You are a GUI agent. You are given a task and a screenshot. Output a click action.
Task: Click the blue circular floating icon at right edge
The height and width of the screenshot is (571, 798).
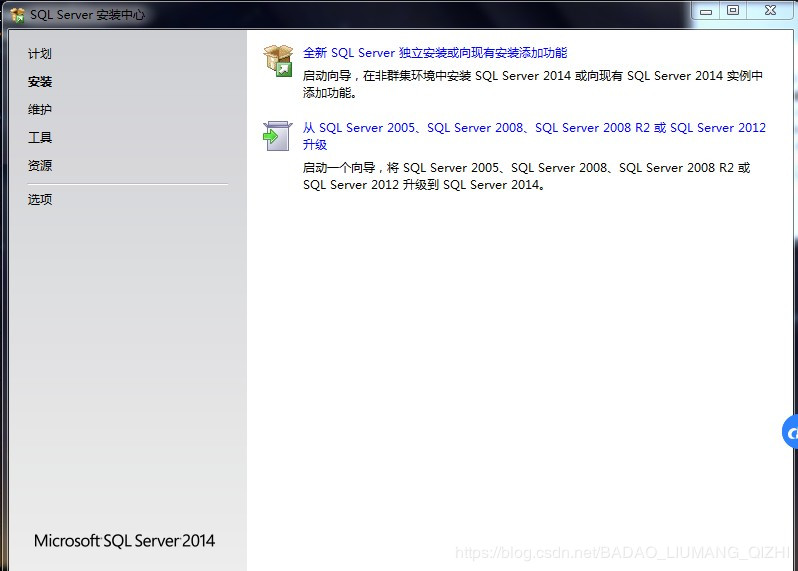790,432
